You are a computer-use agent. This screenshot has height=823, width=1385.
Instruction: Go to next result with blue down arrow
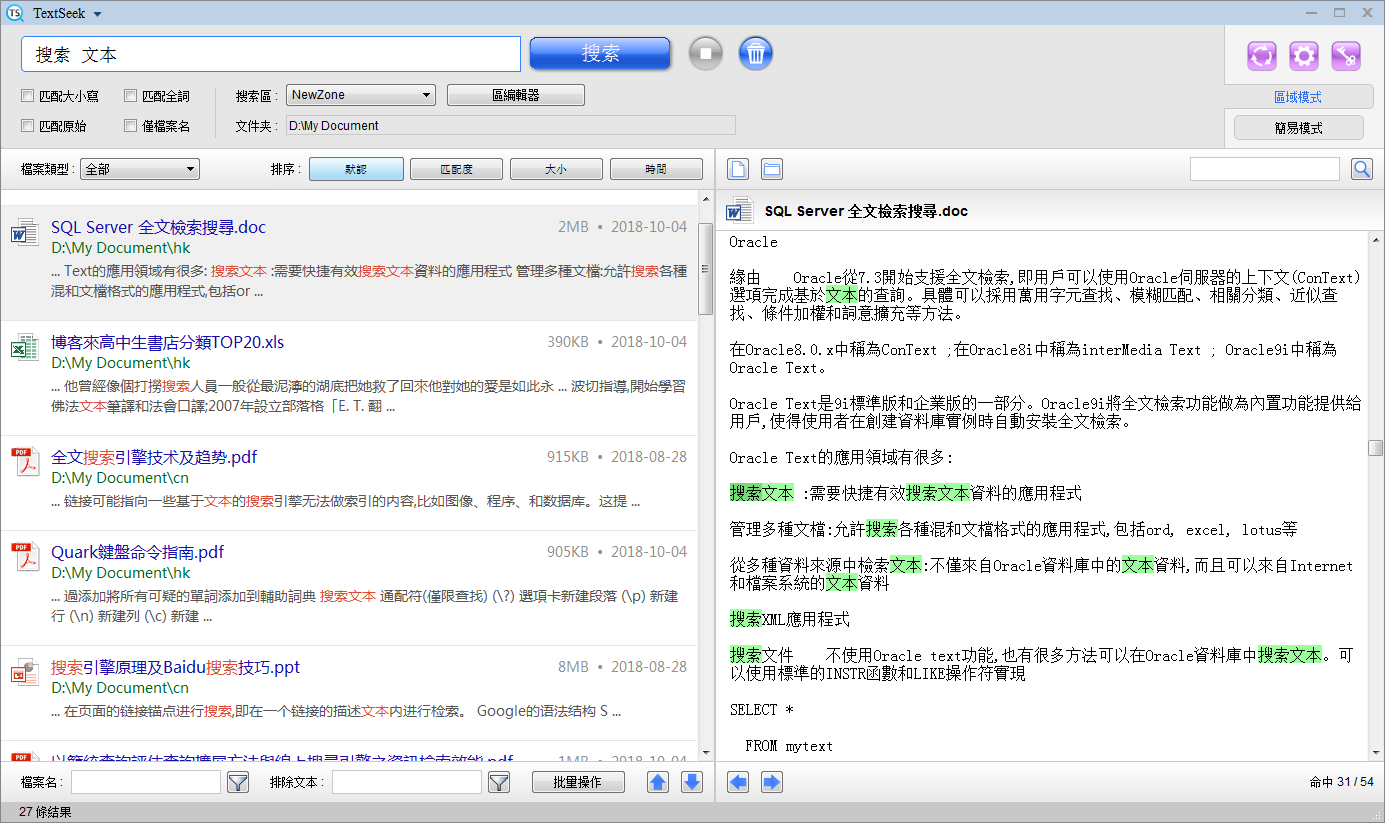(692, 782)
